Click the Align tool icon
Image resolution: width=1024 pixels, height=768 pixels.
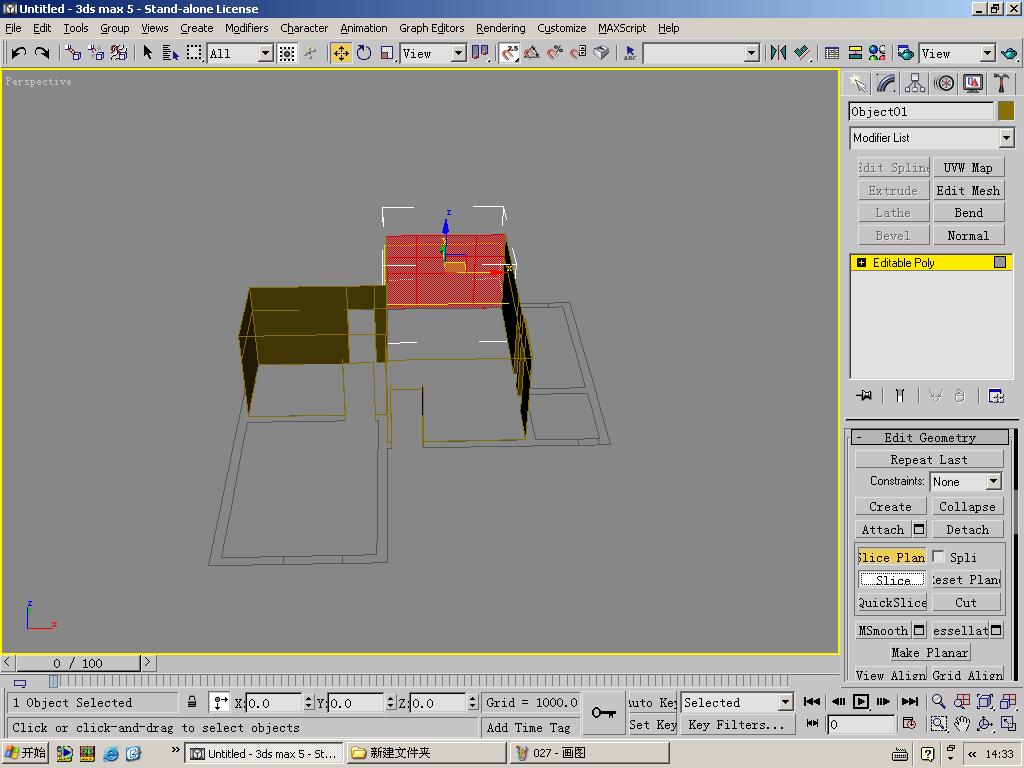tap(802, 53)
